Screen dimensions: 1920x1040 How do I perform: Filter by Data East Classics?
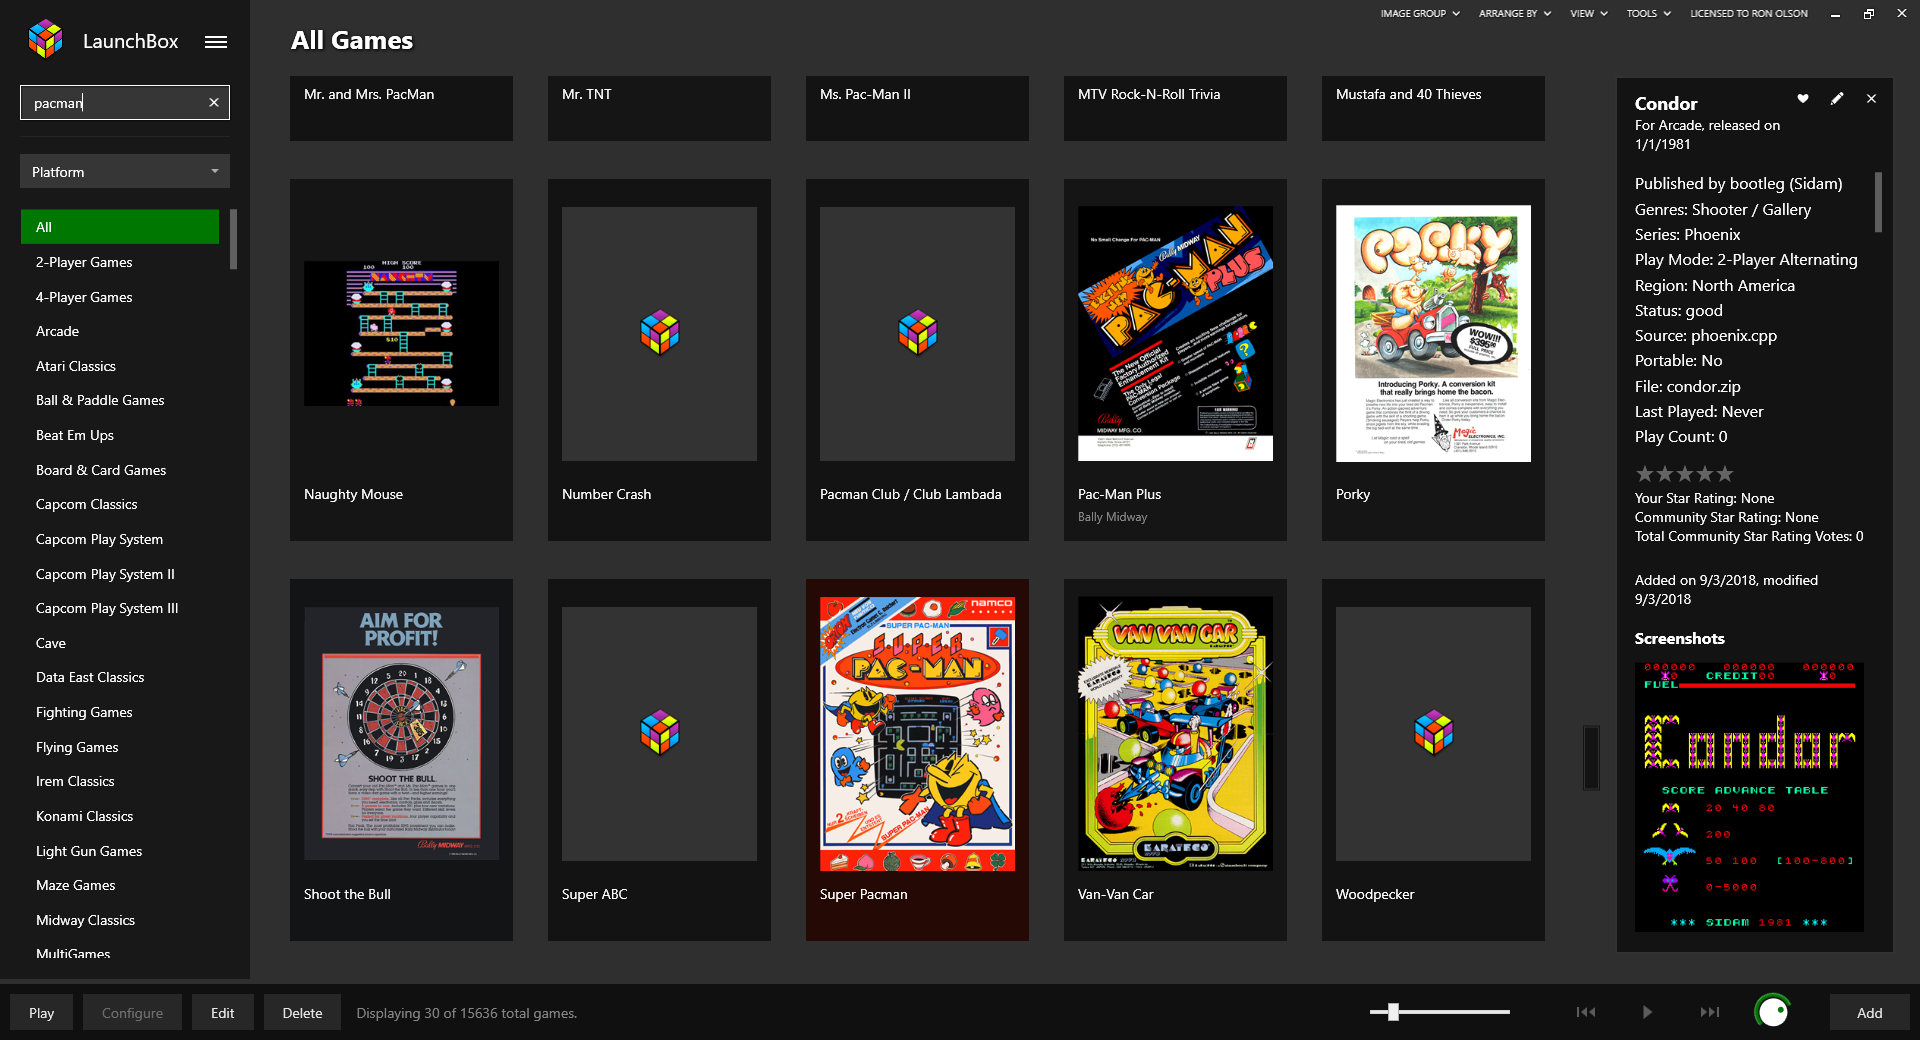click(90, 677)
